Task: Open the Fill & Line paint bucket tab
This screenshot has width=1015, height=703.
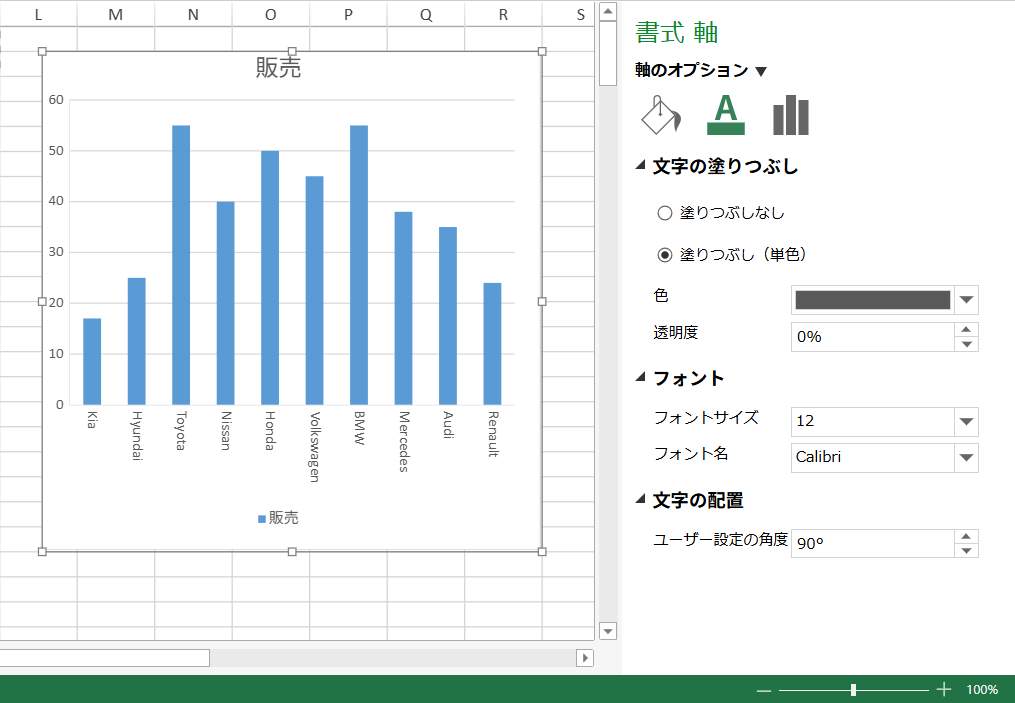Action: (x=660, y=115)
